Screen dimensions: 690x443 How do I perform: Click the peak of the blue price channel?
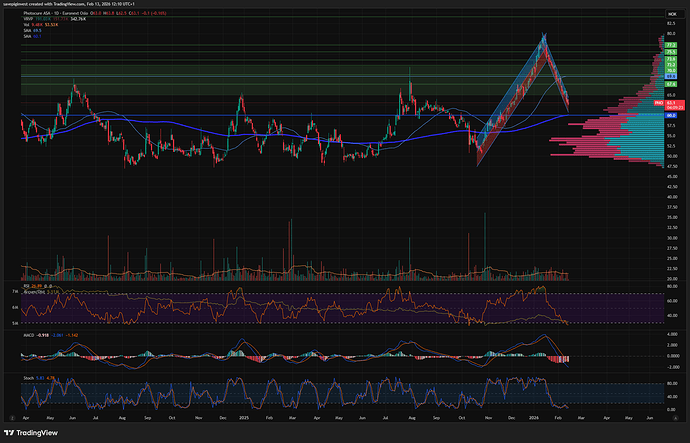click(x=543, y=36)
